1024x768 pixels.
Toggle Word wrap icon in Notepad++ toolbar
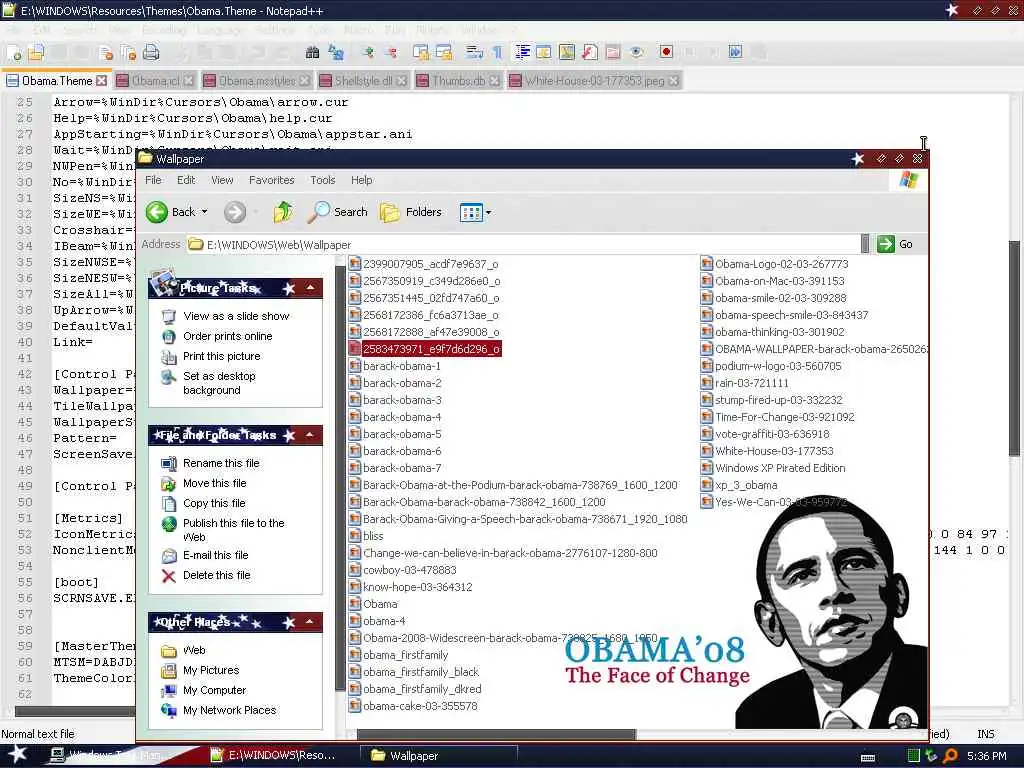point(473,52)
